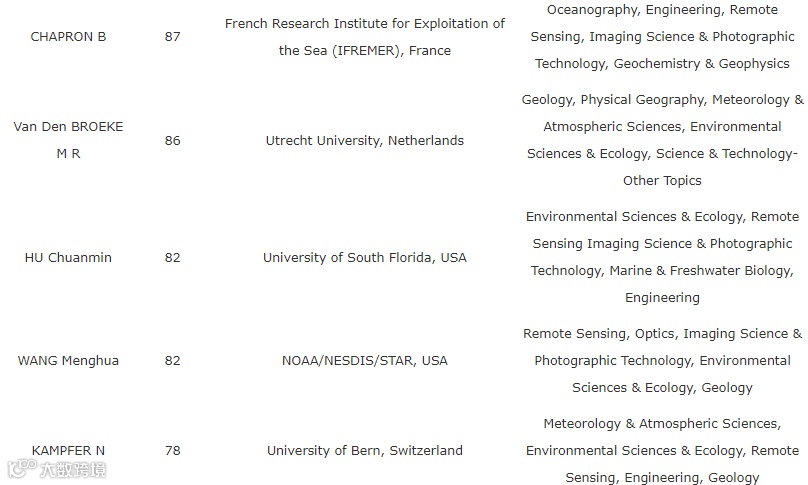
Task: Click the number 78 cell
Action: coord(173,450)
